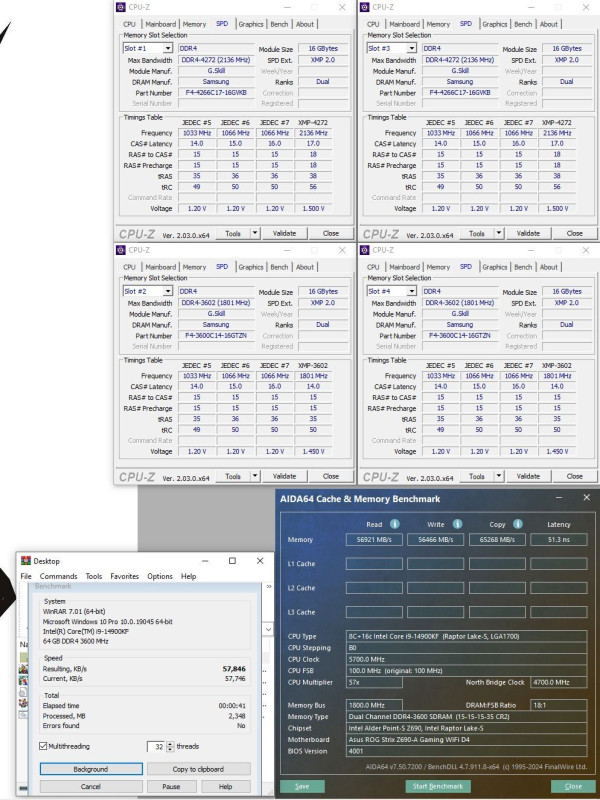Expand Tools dropdown arrow in Slot #2 CPU-Z window
Screen dimensions: 600x800
(x=255, y=476)
